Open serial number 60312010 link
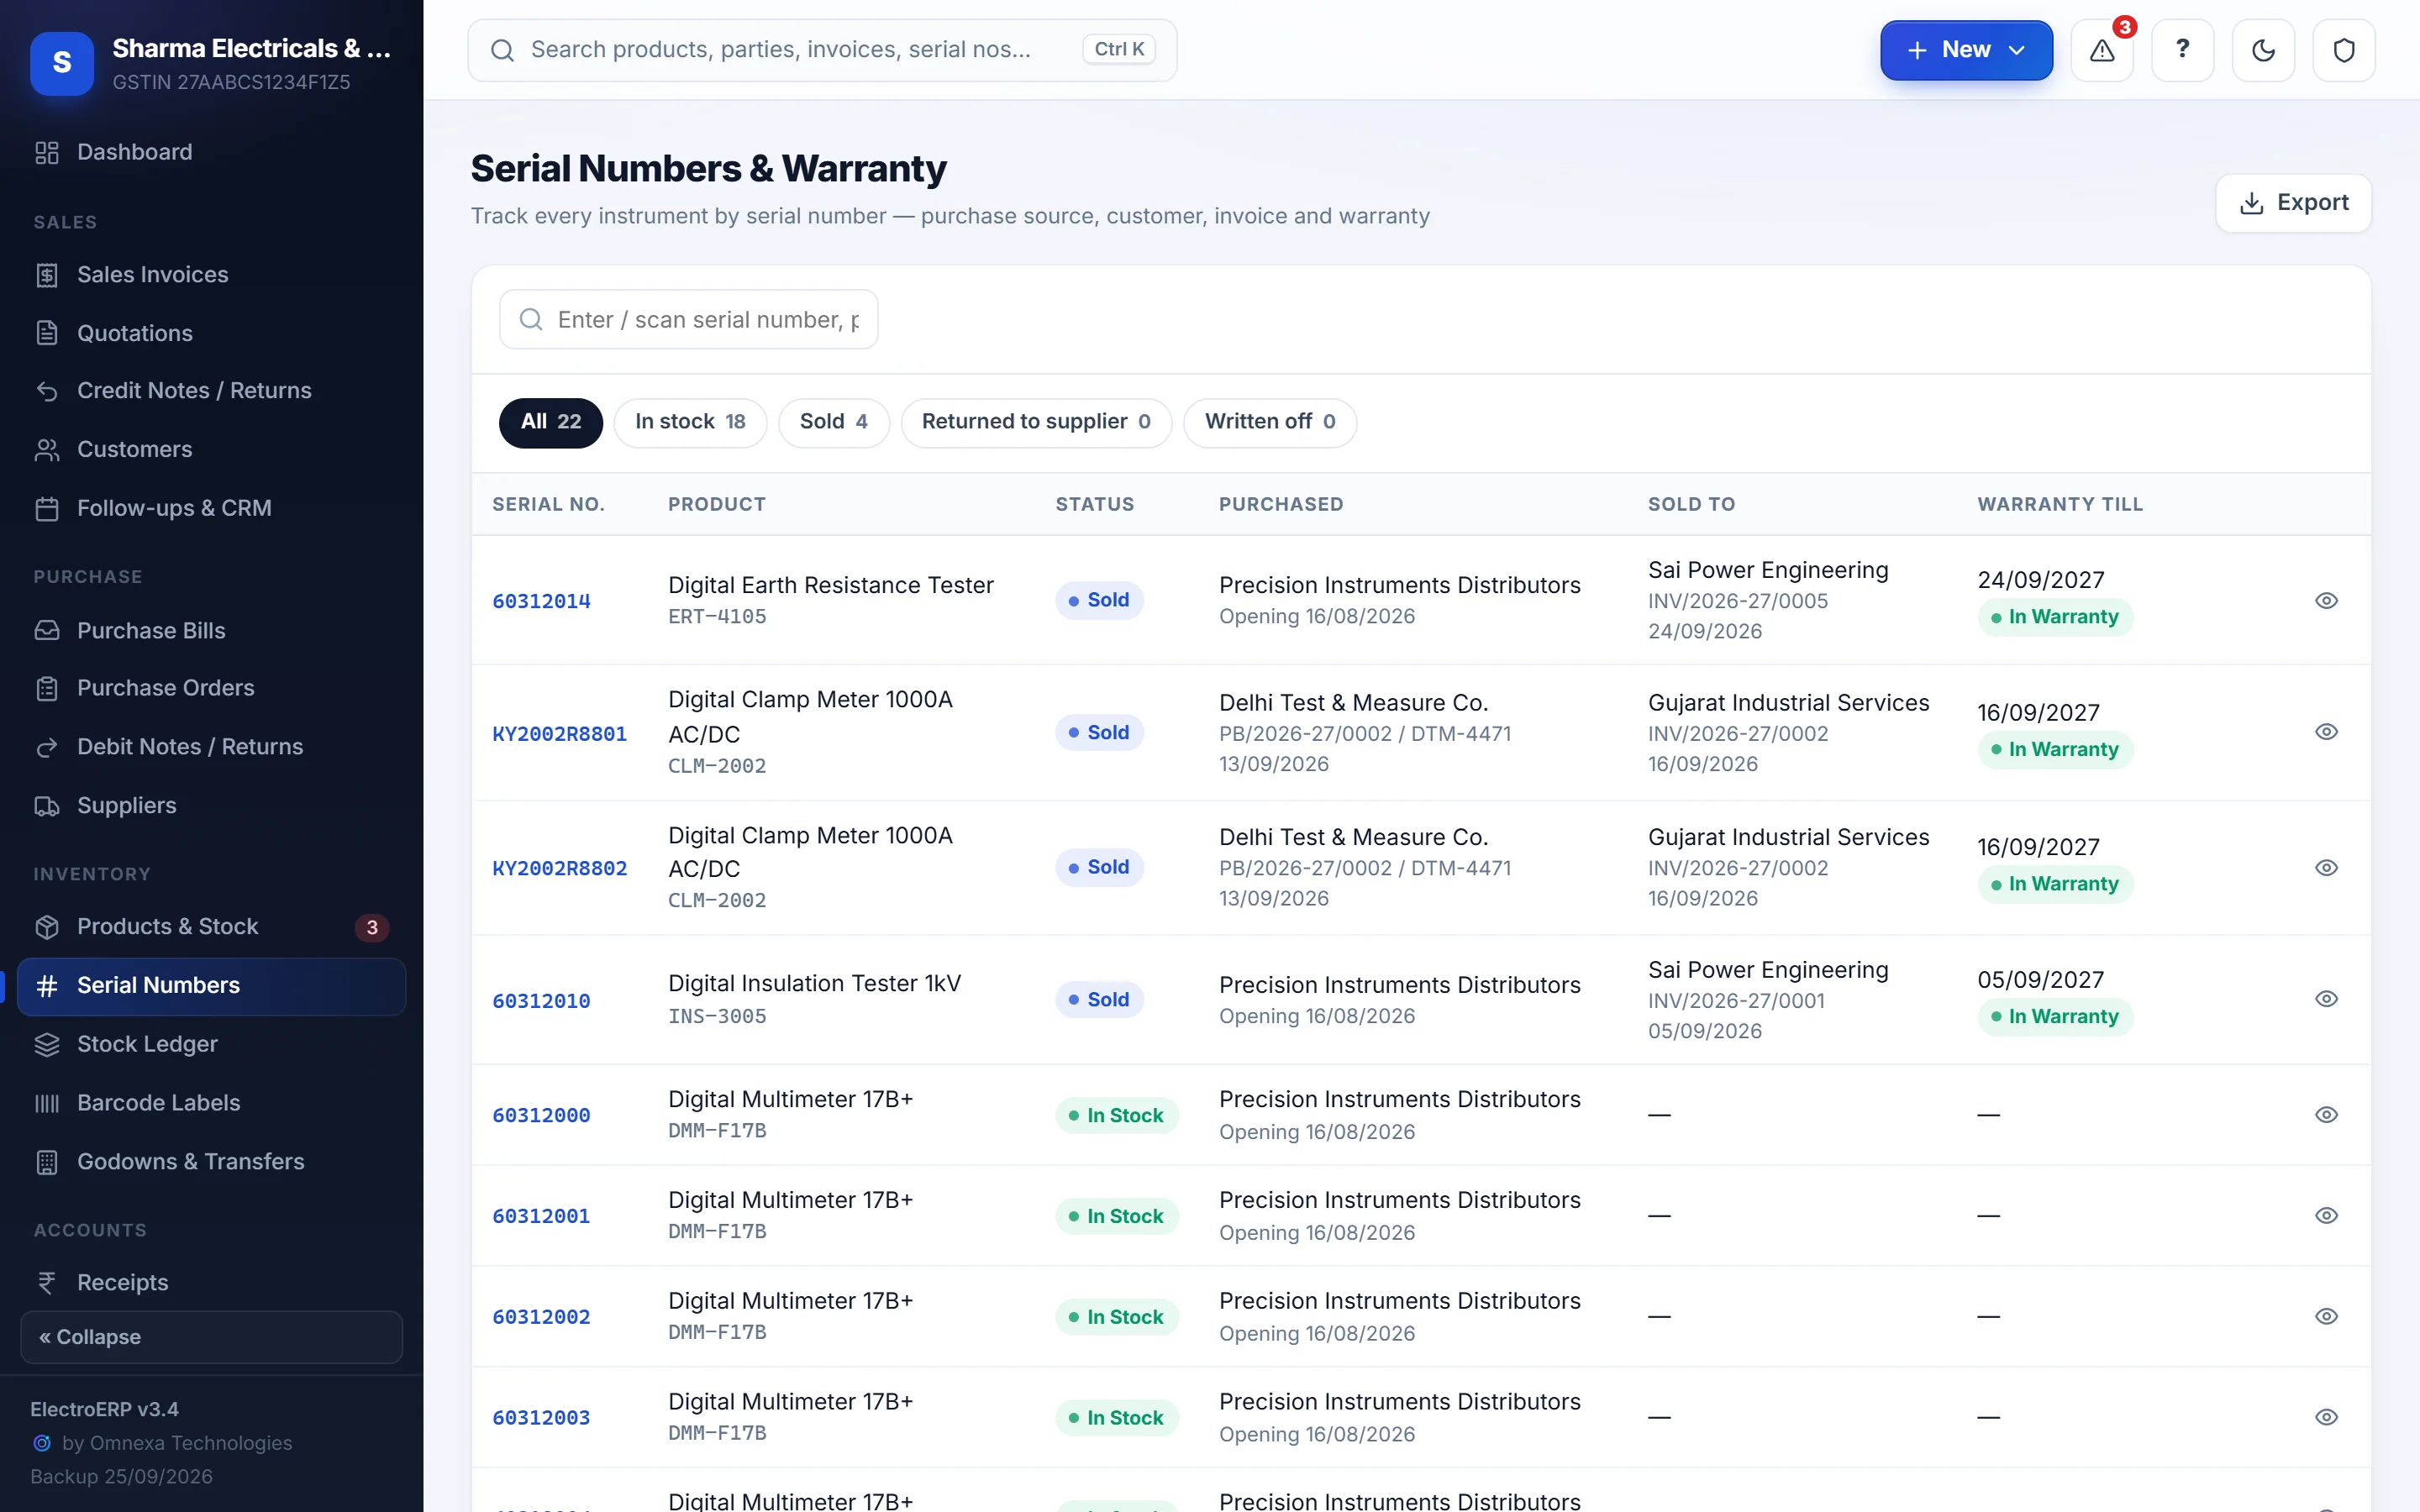This screenshot has height=1512, width=2420. click(x=541, y=1001)
